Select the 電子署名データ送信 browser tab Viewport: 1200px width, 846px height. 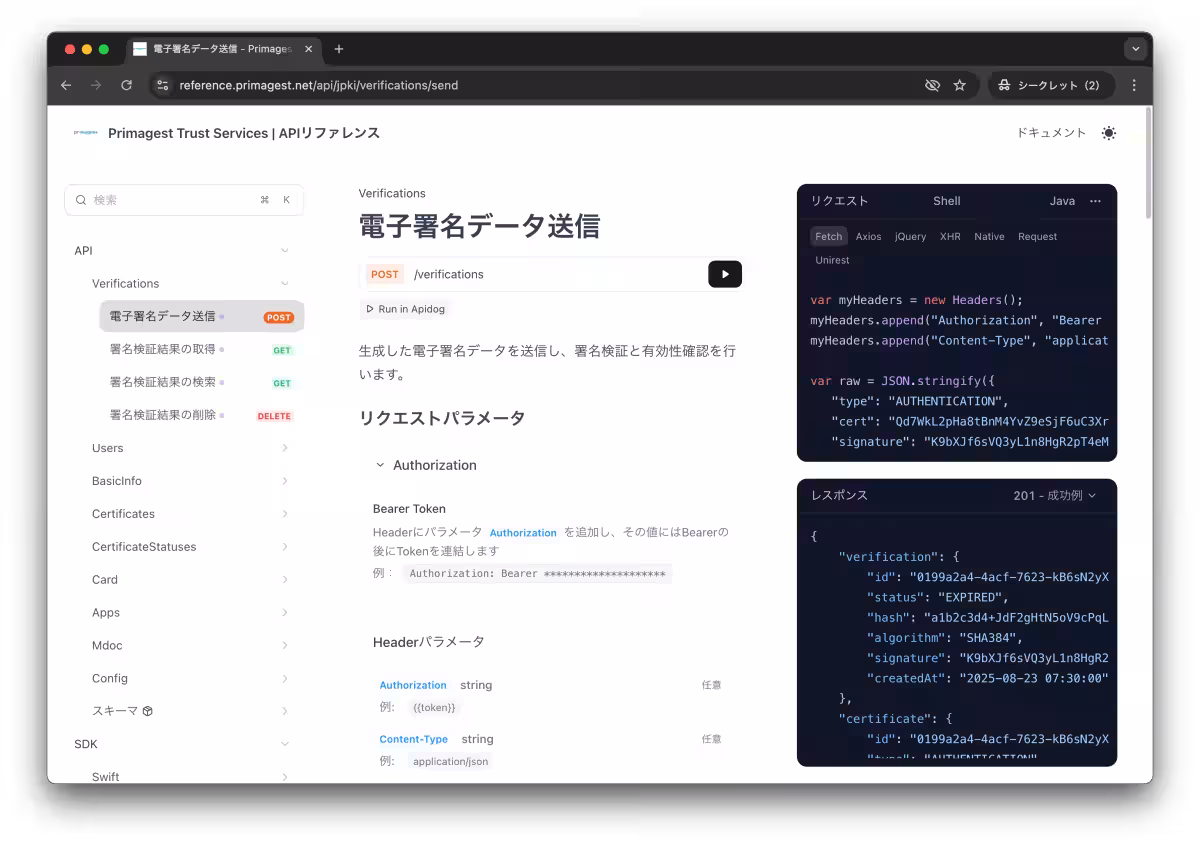pyautogui.click(x=223, y=49)
